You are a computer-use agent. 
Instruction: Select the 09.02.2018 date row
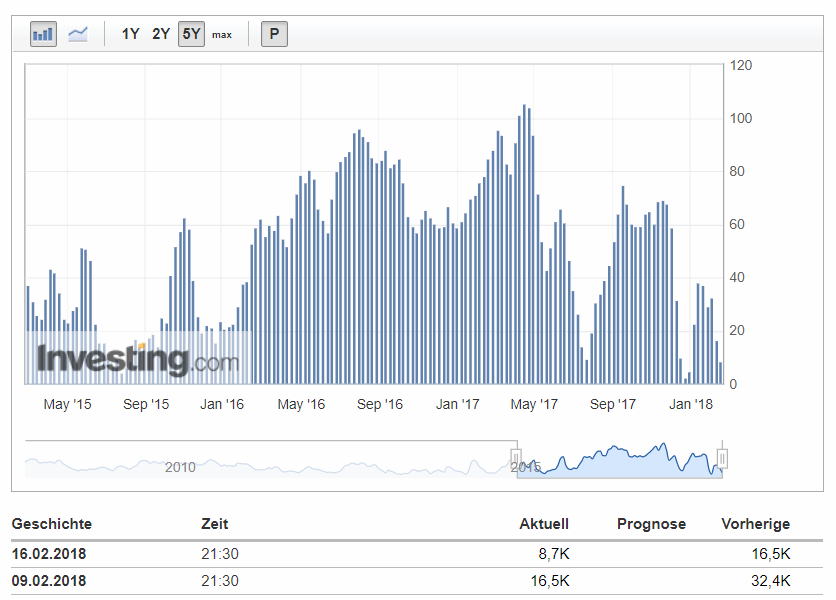pos(417,581)
